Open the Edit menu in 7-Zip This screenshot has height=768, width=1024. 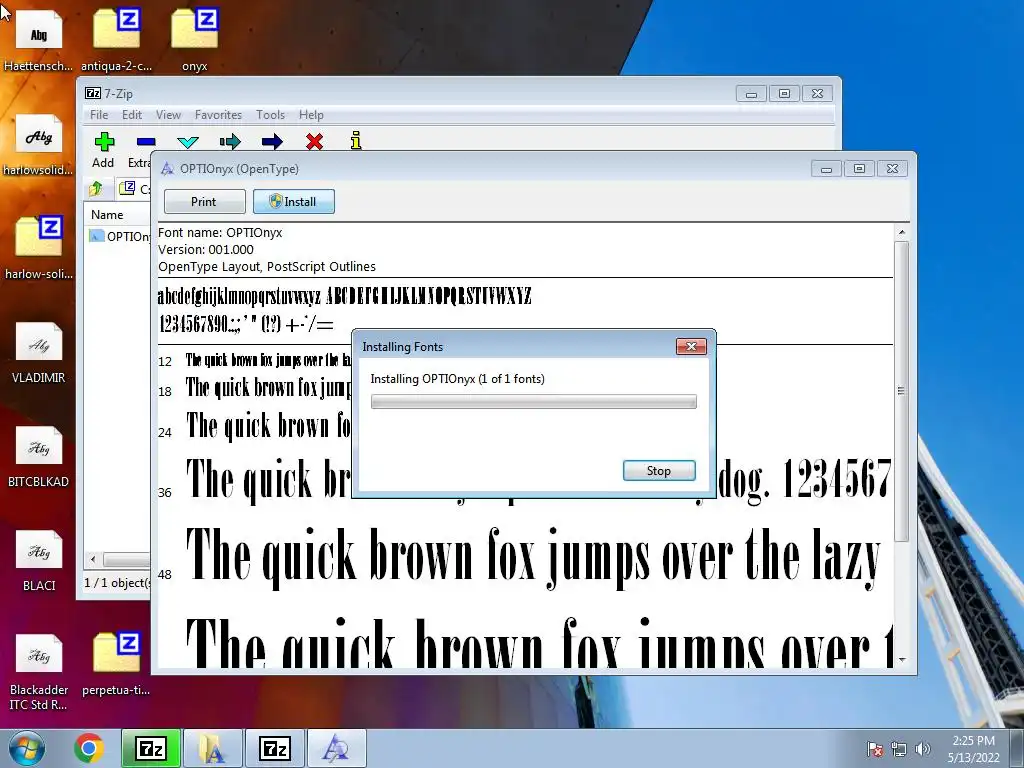pos(132,115)
